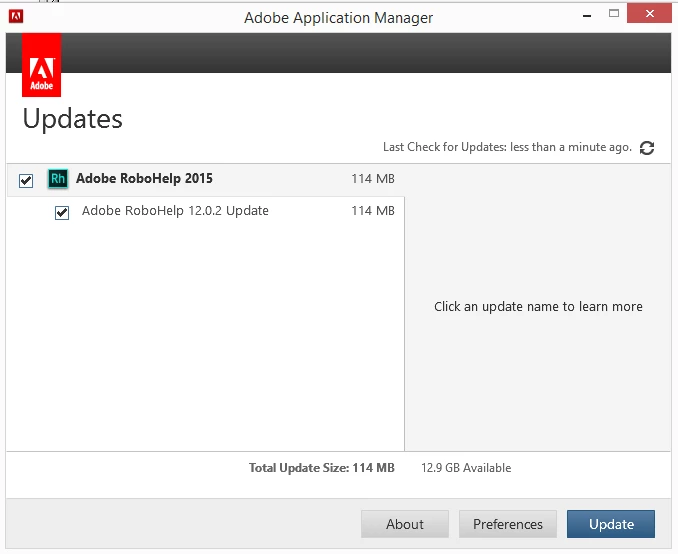Uncheck the Adobe RoboHelp 2015 checkbox
This screenshot has width=678, height=554.
point(26,180)
